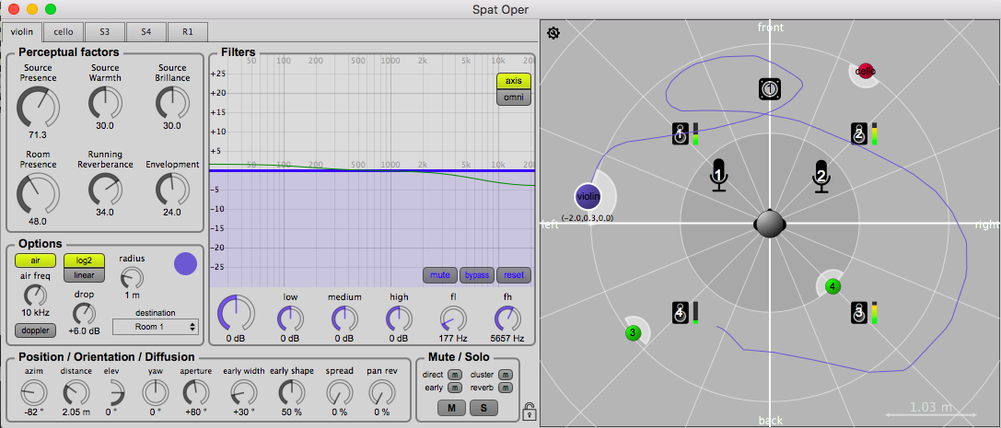Click the Room Presence knob
The image size is (1001, 428).
[38, 193]
